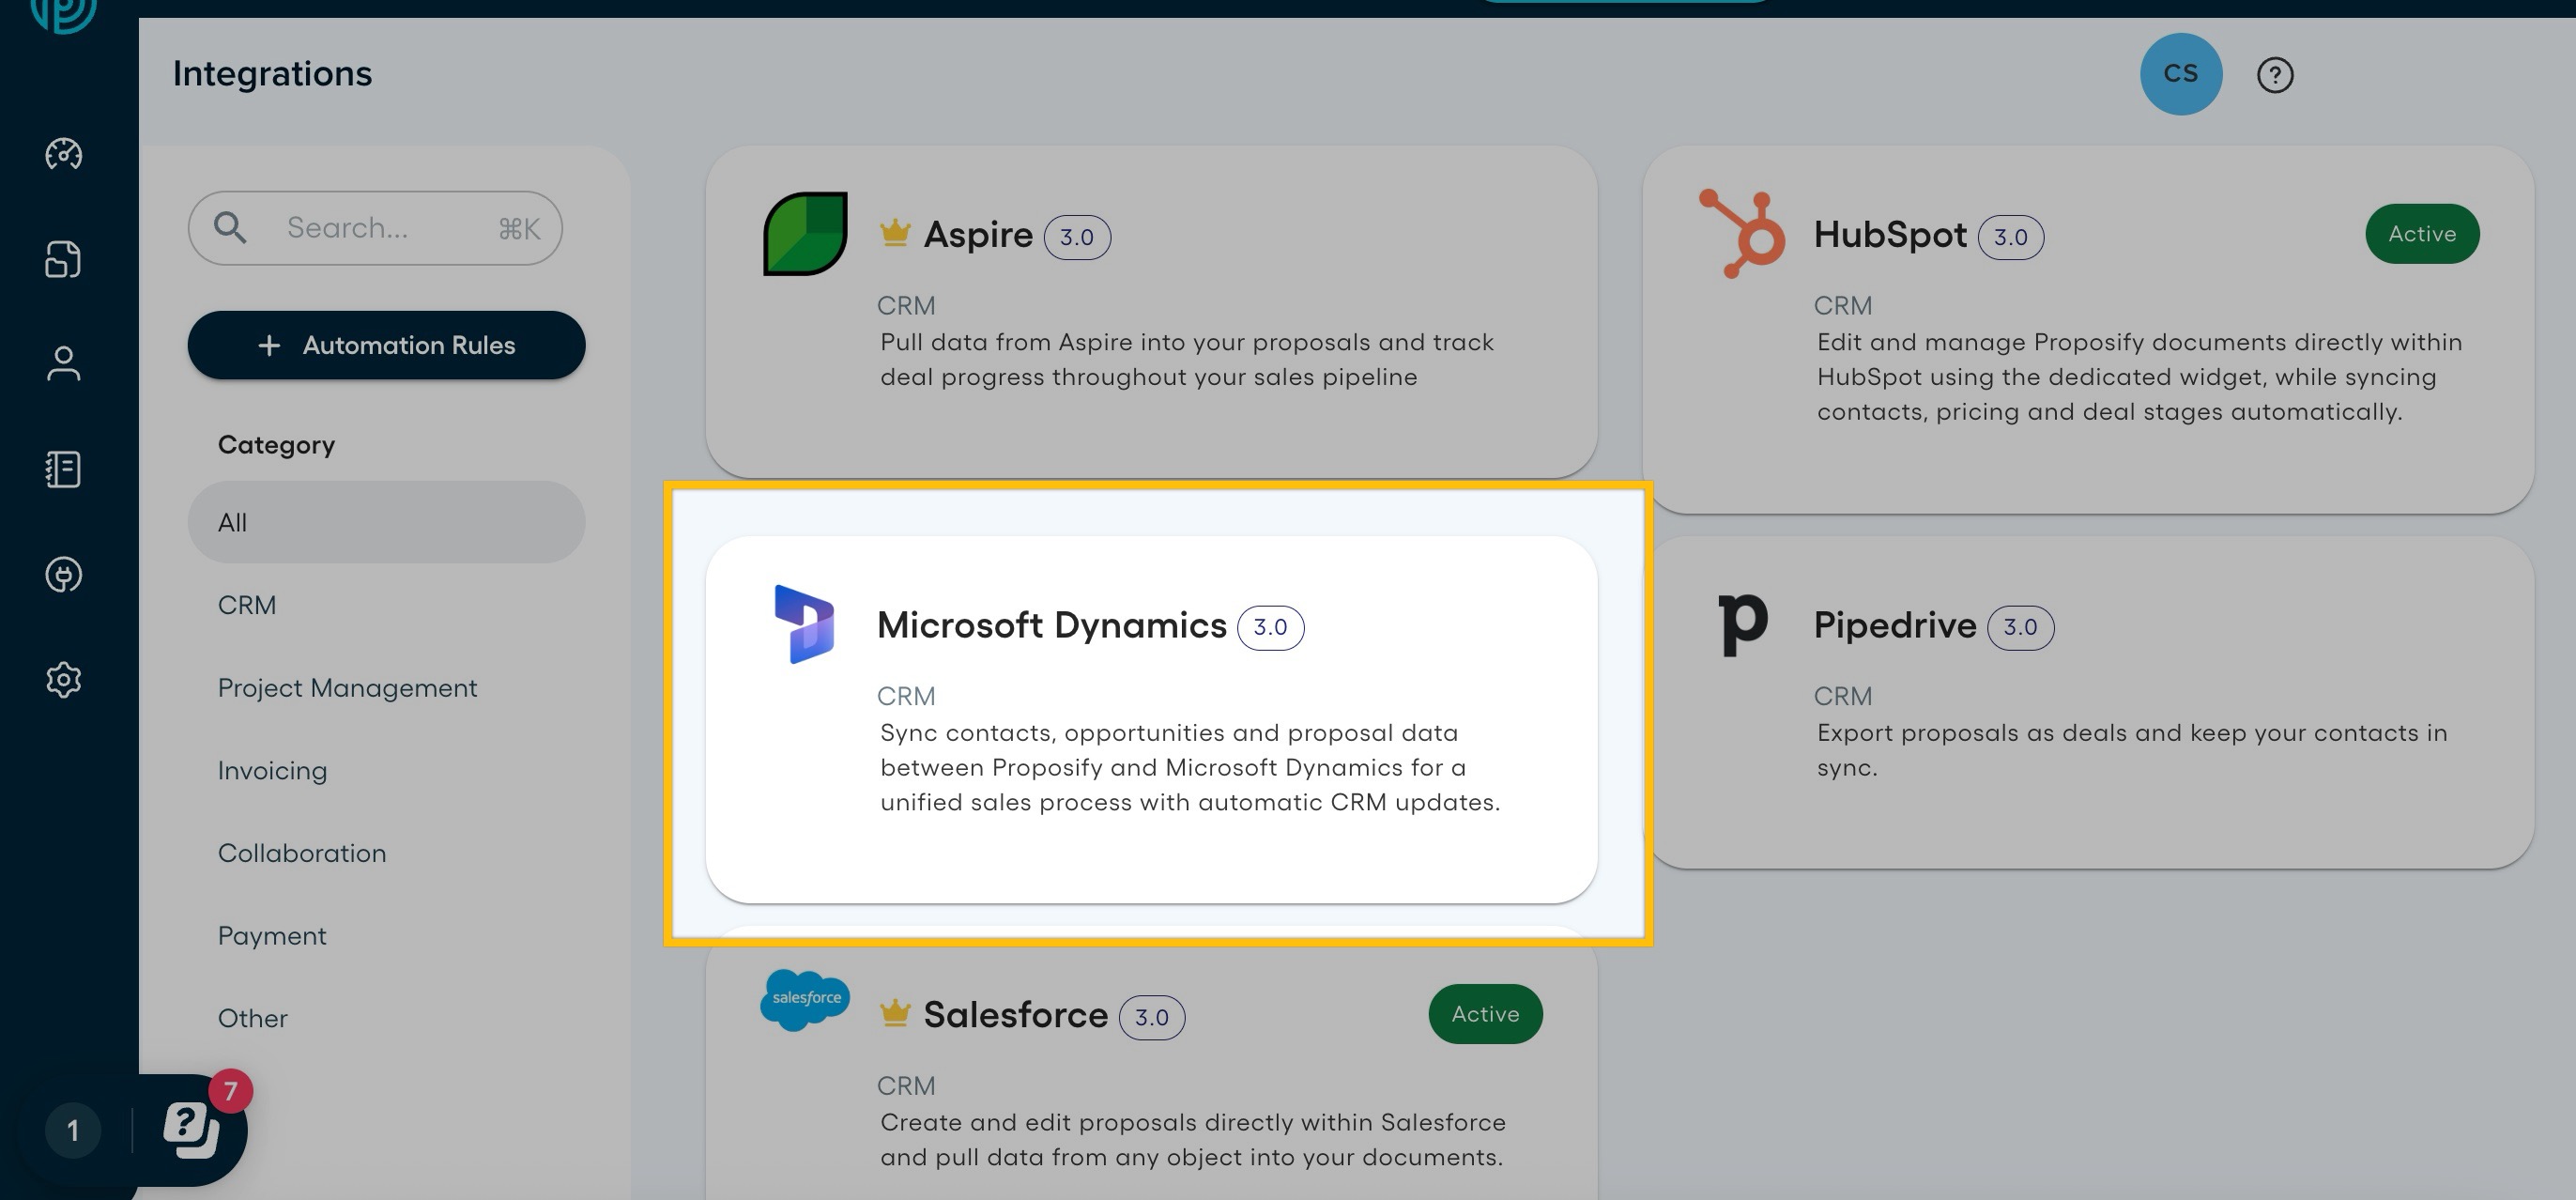Screen dimensions: 2576x1200
Task: Filter by Invoicing category
Action: coord(272,771)
